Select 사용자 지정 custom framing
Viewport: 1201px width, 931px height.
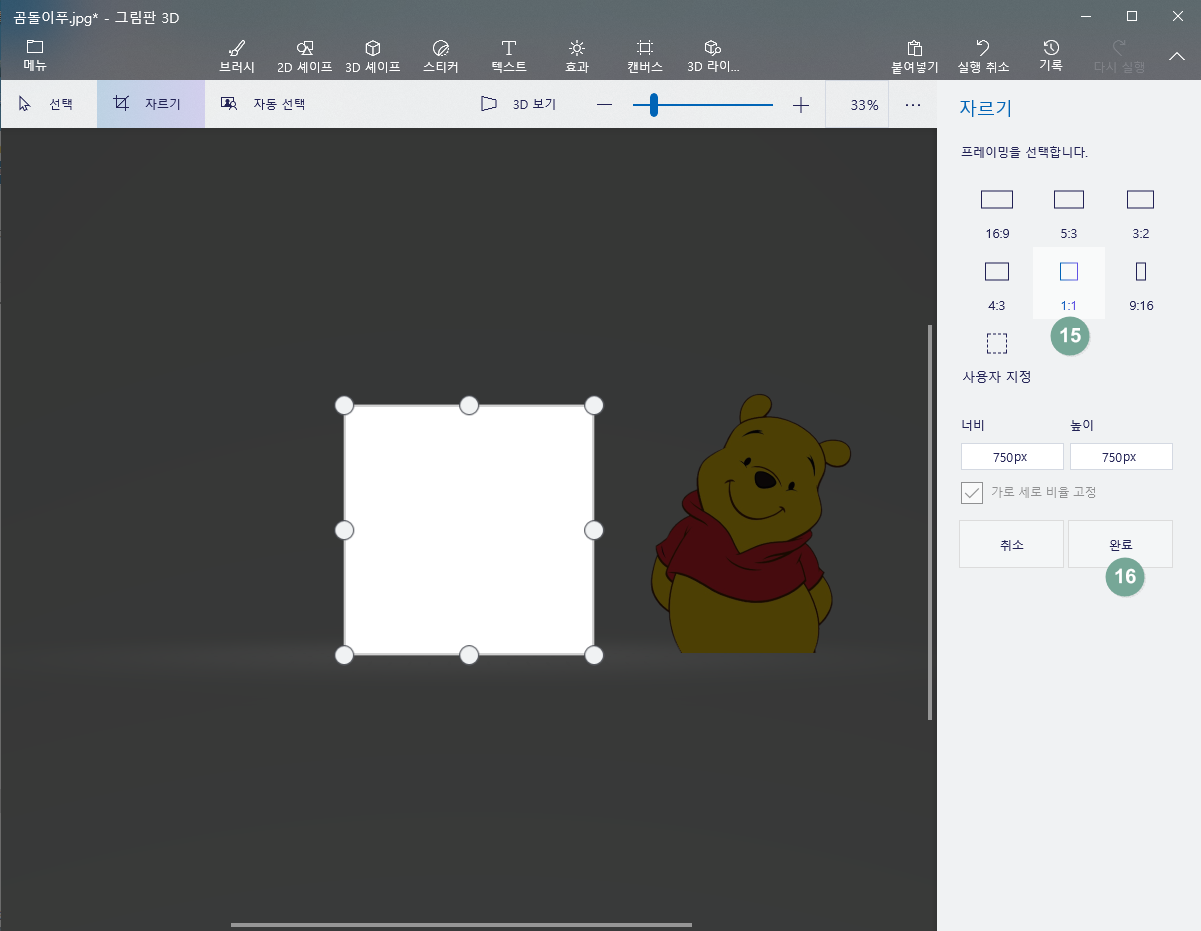point(997,357)
